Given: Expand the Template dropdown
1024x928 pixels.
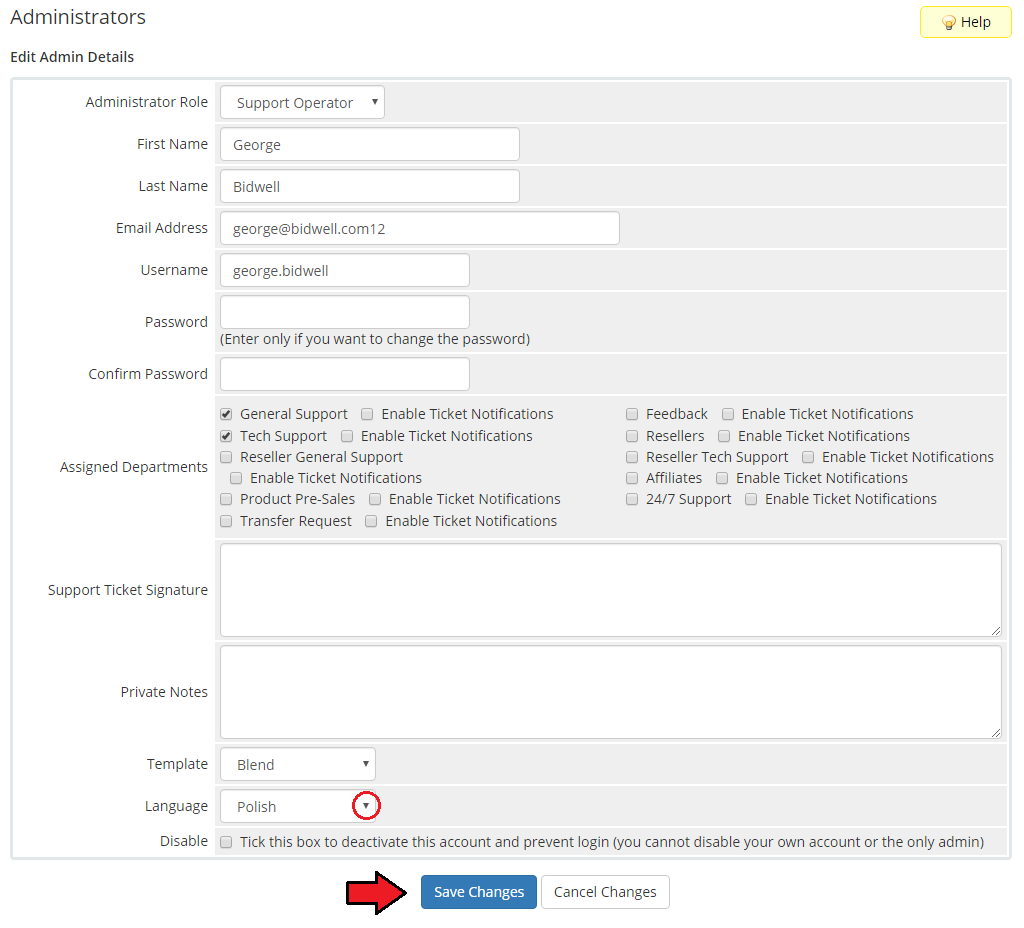Looking at the screenshot, I should click(298, 764).
